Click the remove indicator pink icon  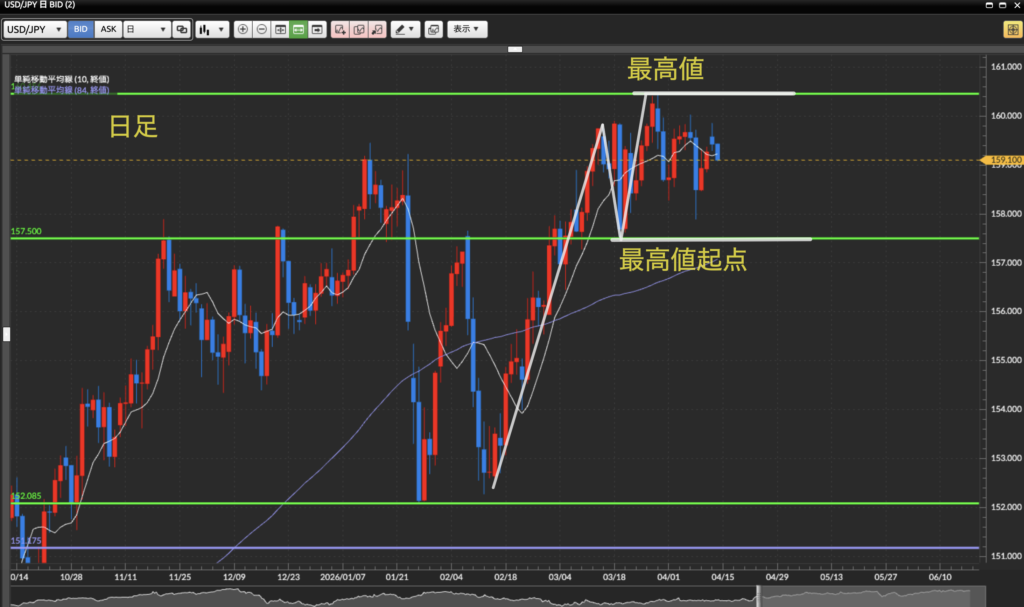point(377,29)
